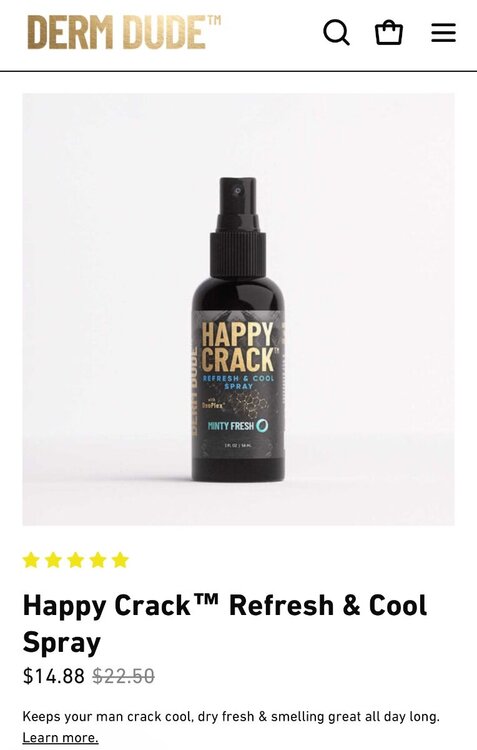The width and height of the screenshot is (477, 750).
Task: Click the DeoPlex emblem on the label
Action: pos(211,403)
